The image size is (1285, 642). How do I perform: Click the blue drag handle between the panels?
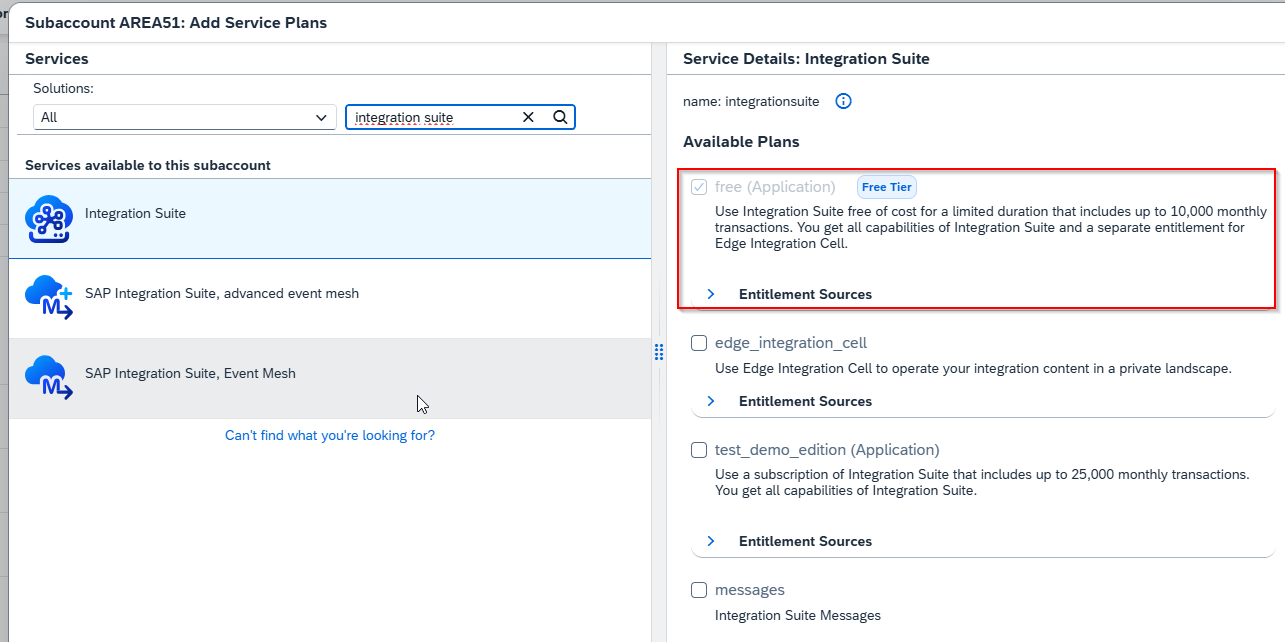(659, 352)
